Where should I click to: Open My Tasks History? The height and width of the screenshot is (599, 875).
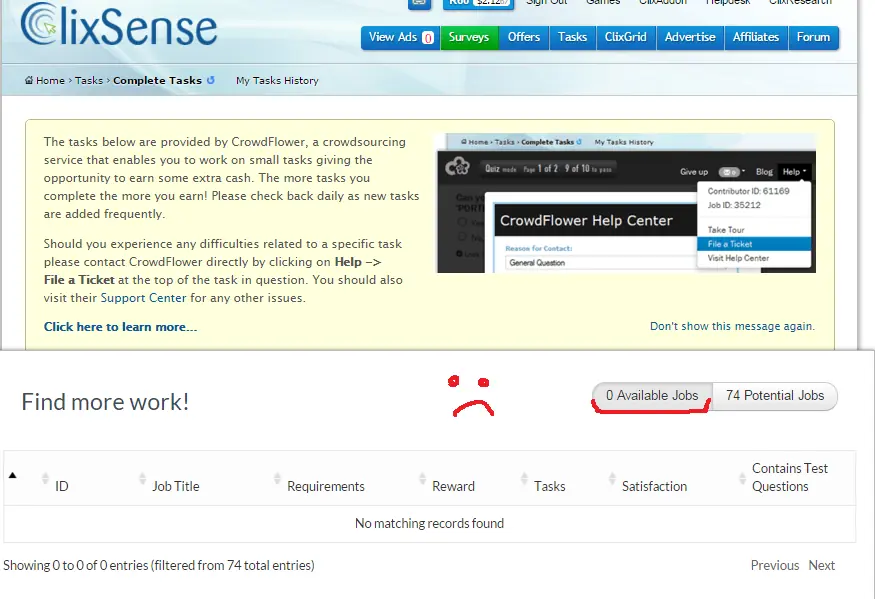(x=277, y=80)
